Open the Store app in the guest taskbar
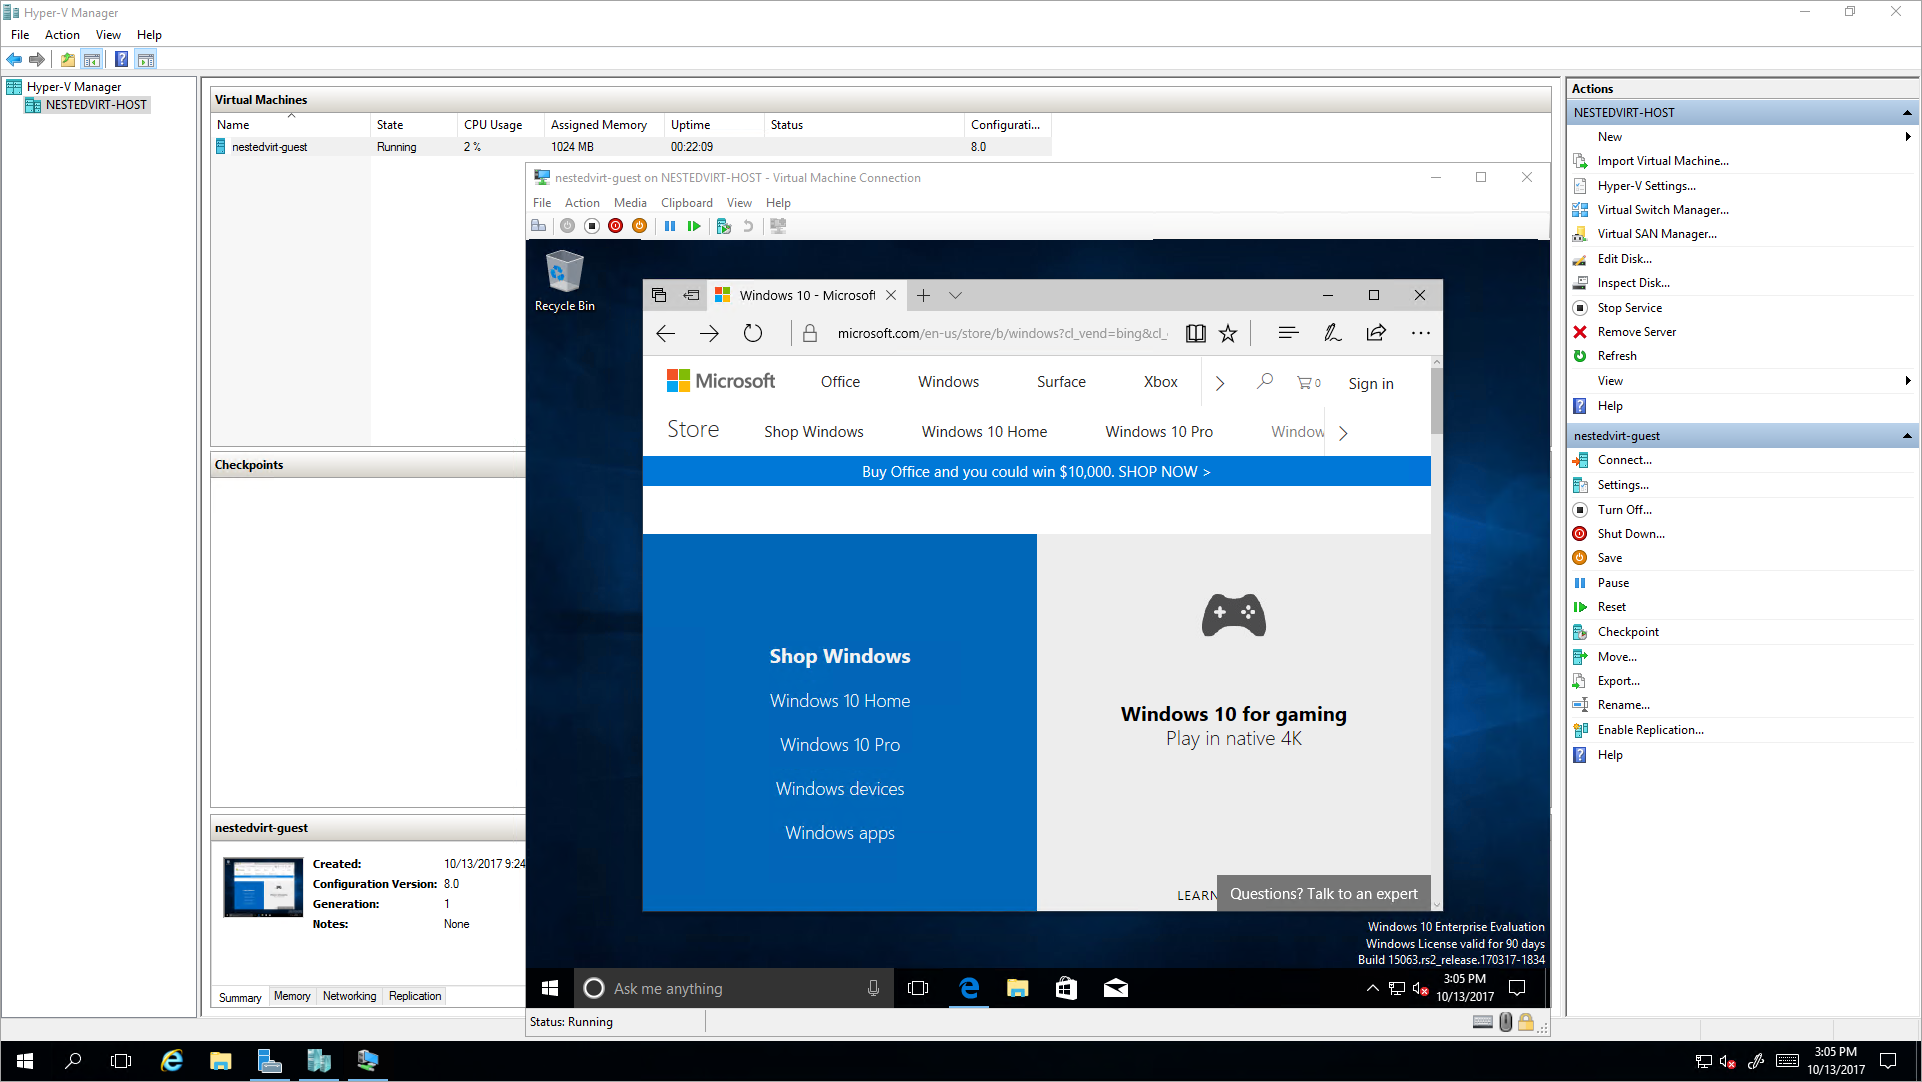Screen dimensions: 1922x1082 1066,988
